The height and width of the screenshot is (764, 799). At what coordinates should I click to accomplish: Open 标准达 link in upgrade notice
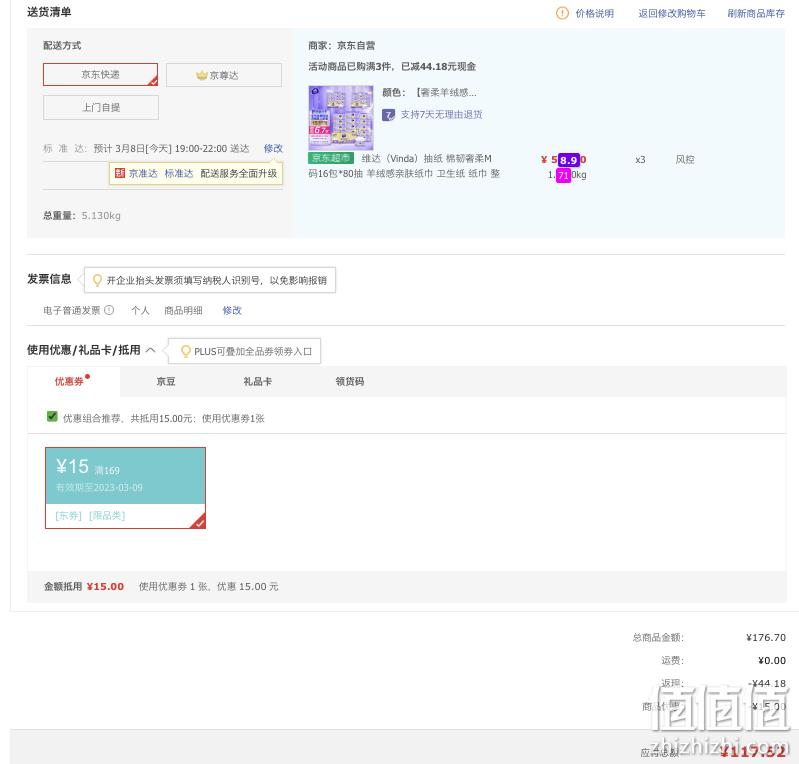point(178,173)
